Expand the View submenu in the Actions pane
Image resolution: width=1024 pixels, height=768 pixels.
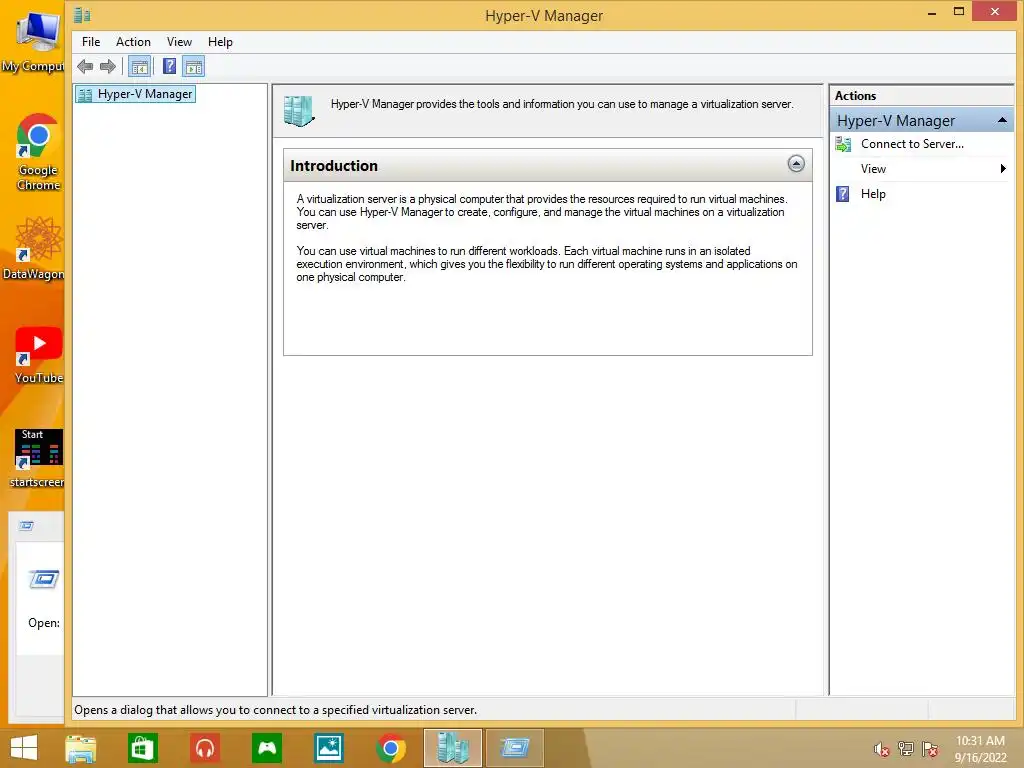[x=921, y=169]
